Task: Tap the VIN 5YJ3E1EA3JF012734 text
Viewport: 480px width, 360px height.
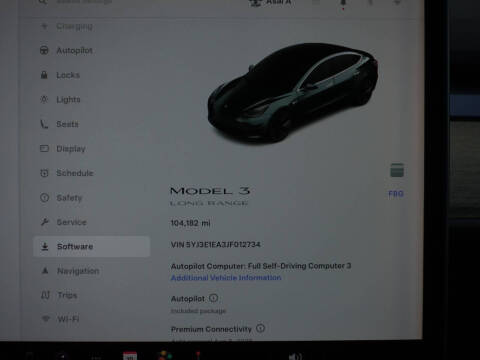Action: tap(215, 245)
